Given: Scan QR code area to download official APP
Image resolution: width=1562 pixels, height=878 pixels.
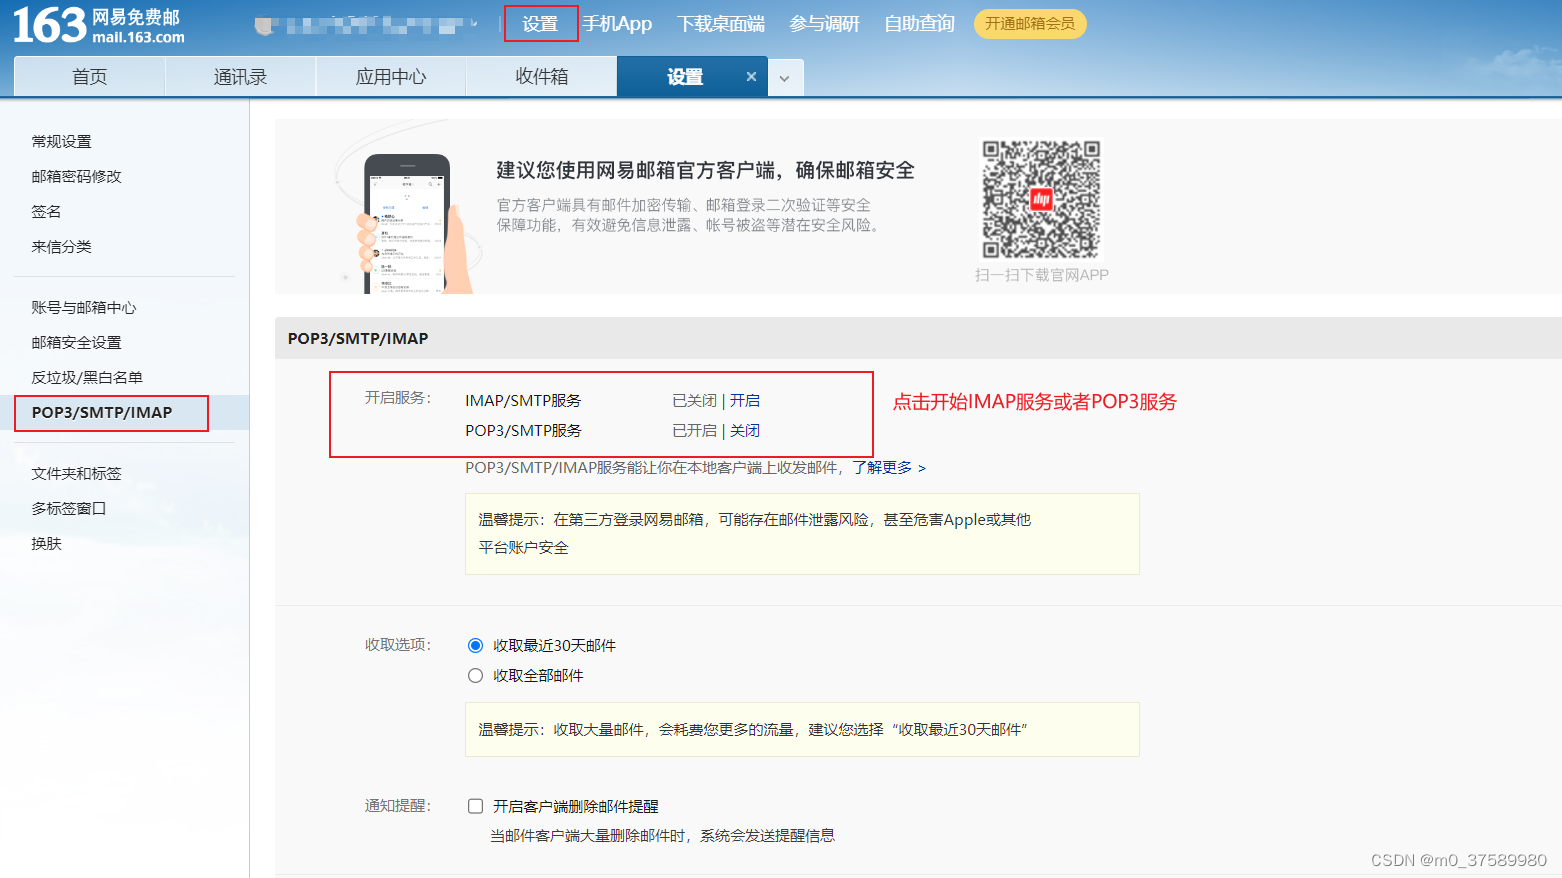Looking at the screenshot, I should (x=1042, y=200).
